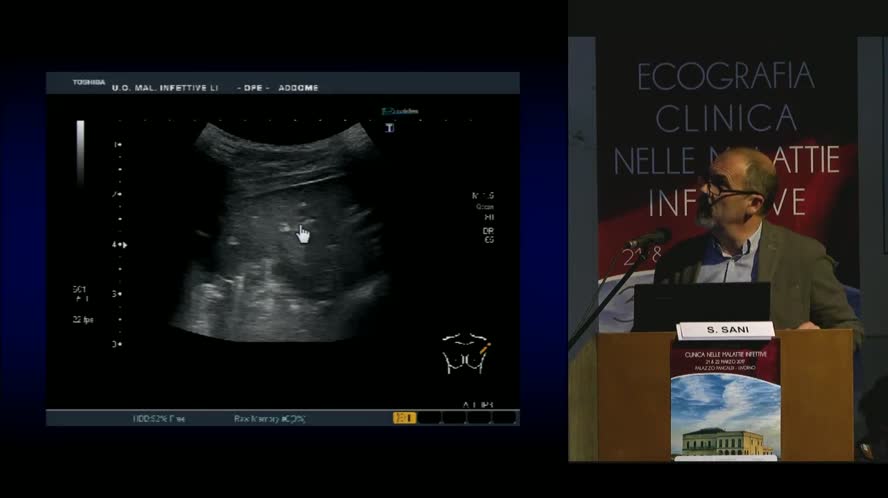Viewport: 888px width, 498px height.
Task: Click the speaker's laptop on podium
Action: pyautogui.click(x=702, y=305)
